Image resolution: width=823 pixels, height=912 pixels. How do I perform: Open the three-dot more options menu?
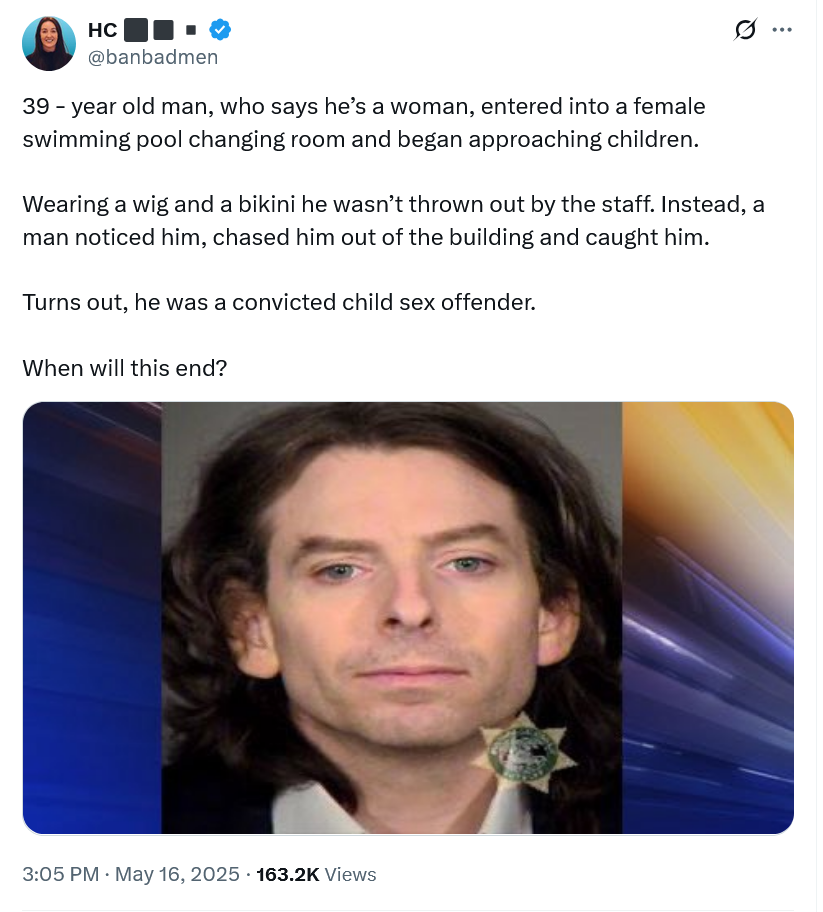(x=782, y=30)
